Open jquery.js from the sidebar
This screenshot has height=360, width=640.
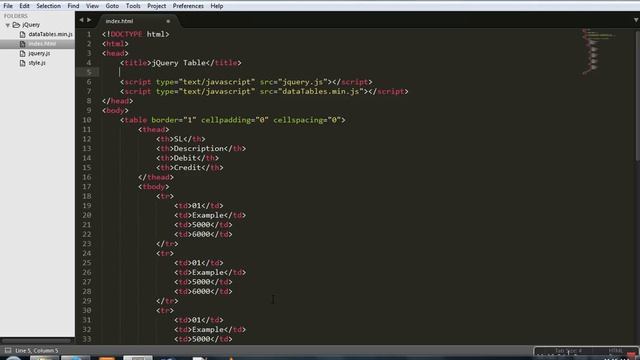(39, 53)
